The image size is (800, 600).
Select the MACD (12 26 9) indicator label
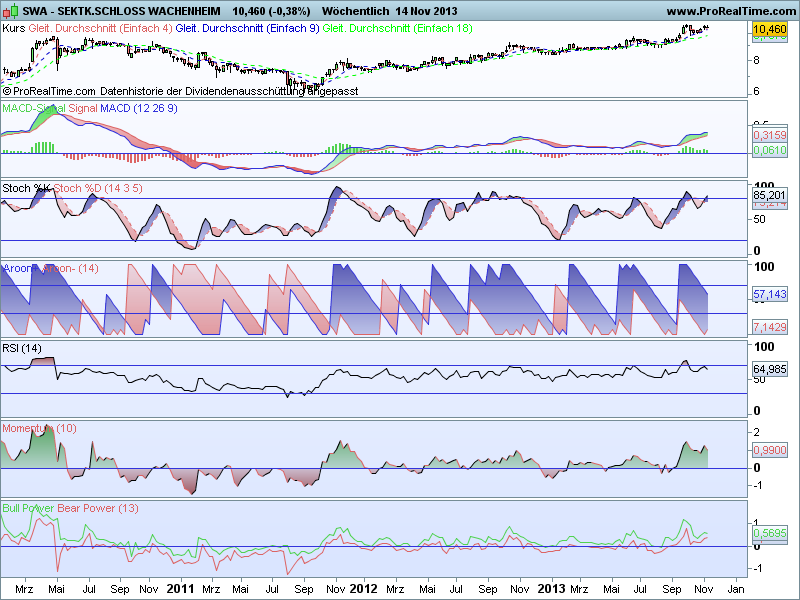click(x=139, y=108)
